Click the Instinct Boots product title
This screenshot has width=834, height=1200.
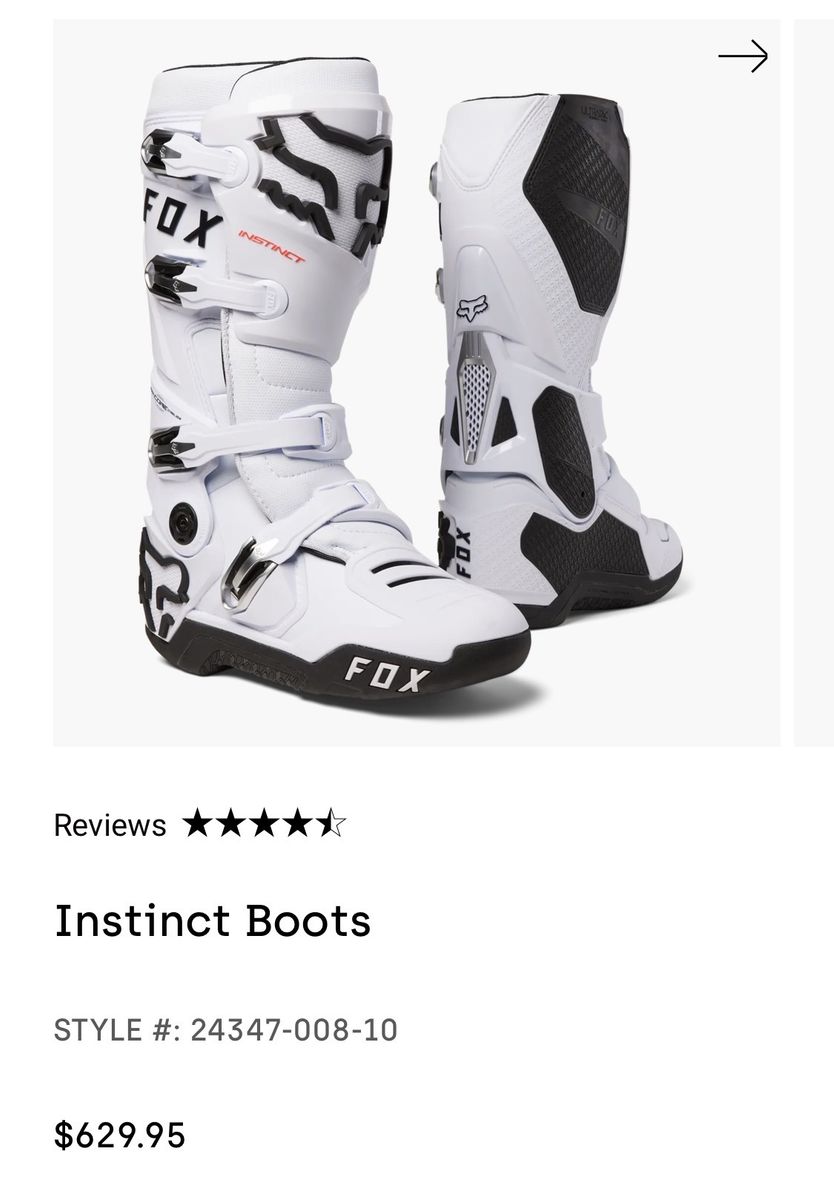tap(212, 921)
